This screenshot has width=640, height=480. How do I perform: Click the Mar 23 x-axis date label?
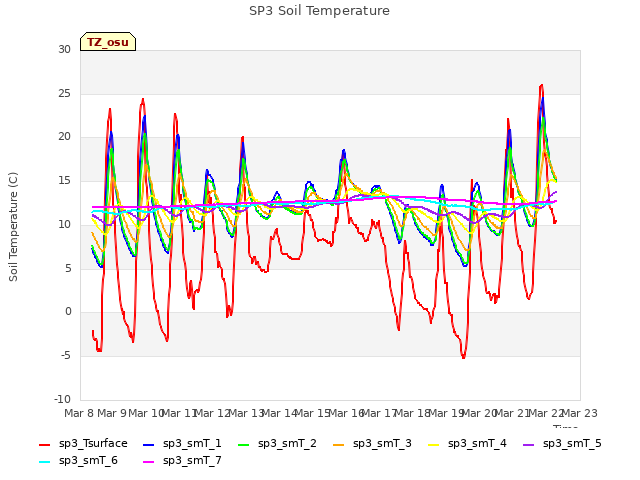[580, 413]
